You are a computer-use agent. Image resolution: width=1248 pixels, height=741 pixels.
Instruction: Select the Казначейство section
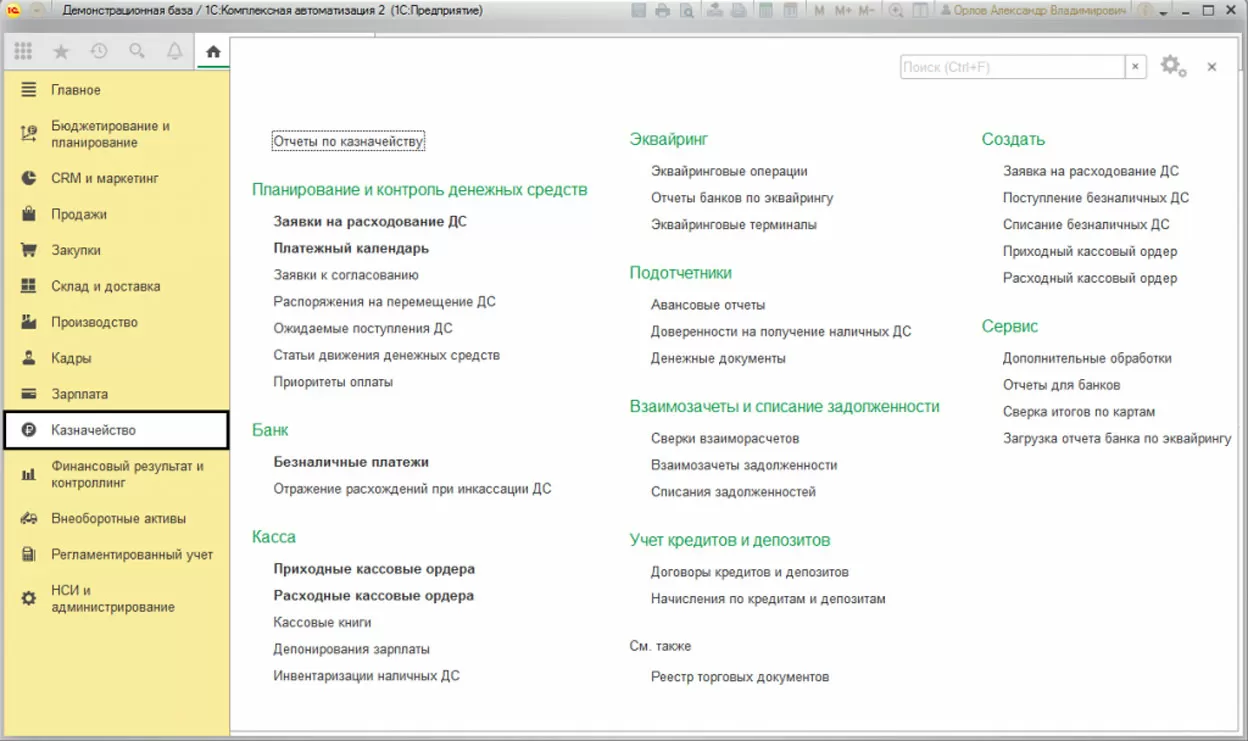pos(115,430)
